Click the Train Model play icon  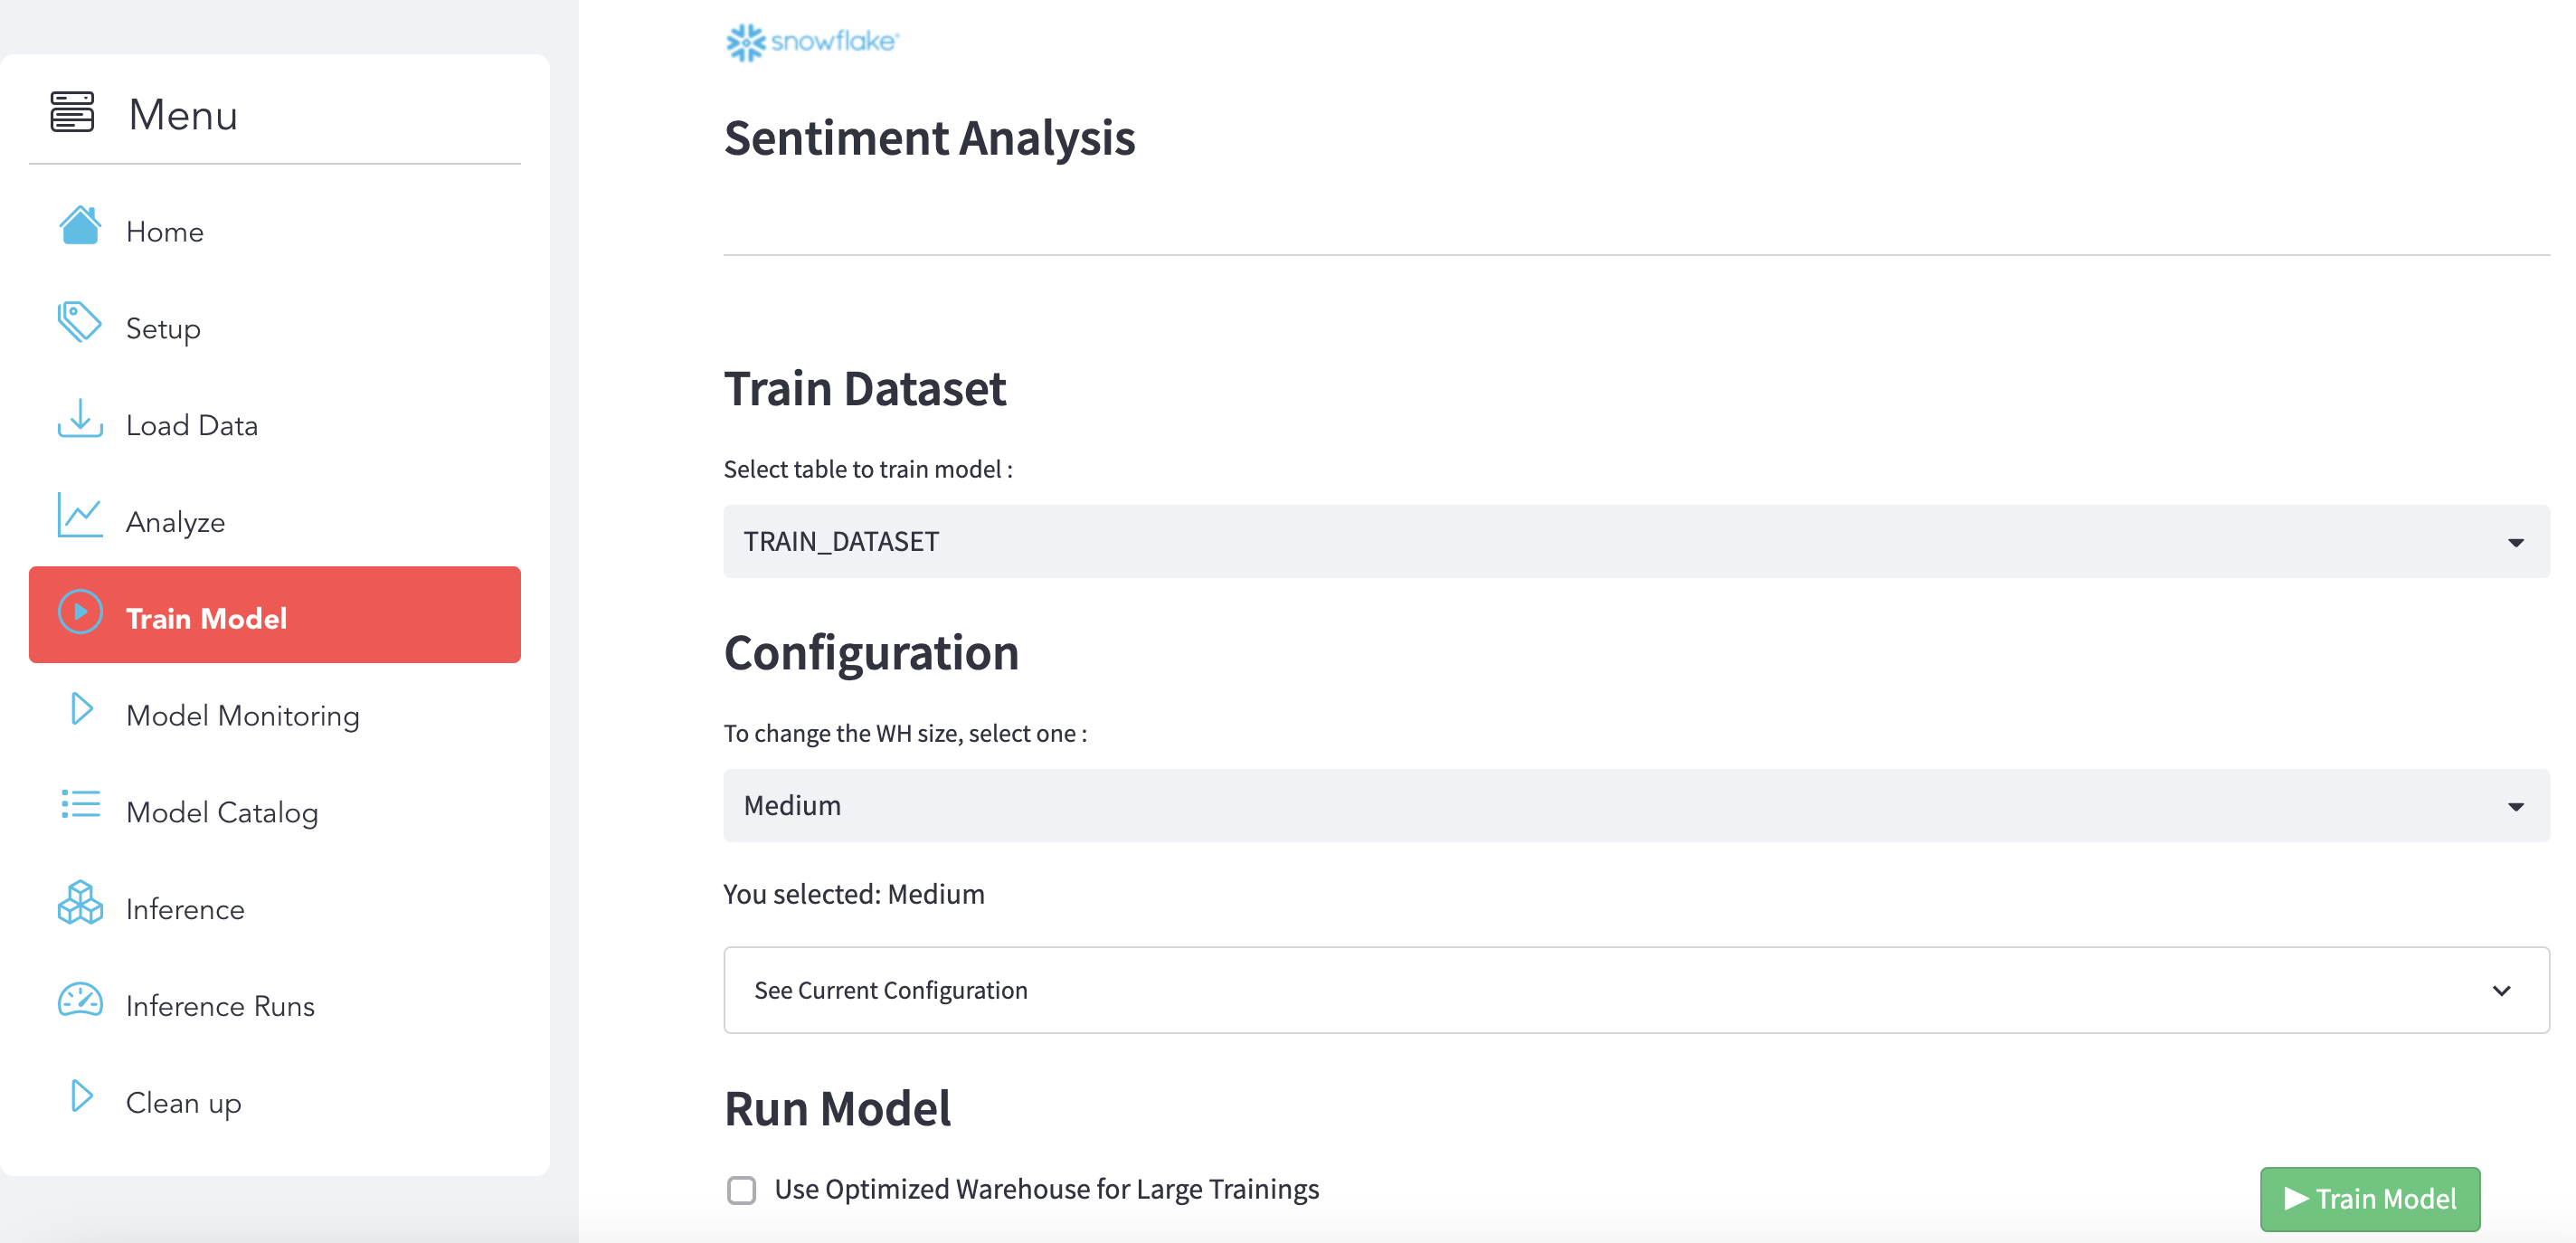(81, 614)
